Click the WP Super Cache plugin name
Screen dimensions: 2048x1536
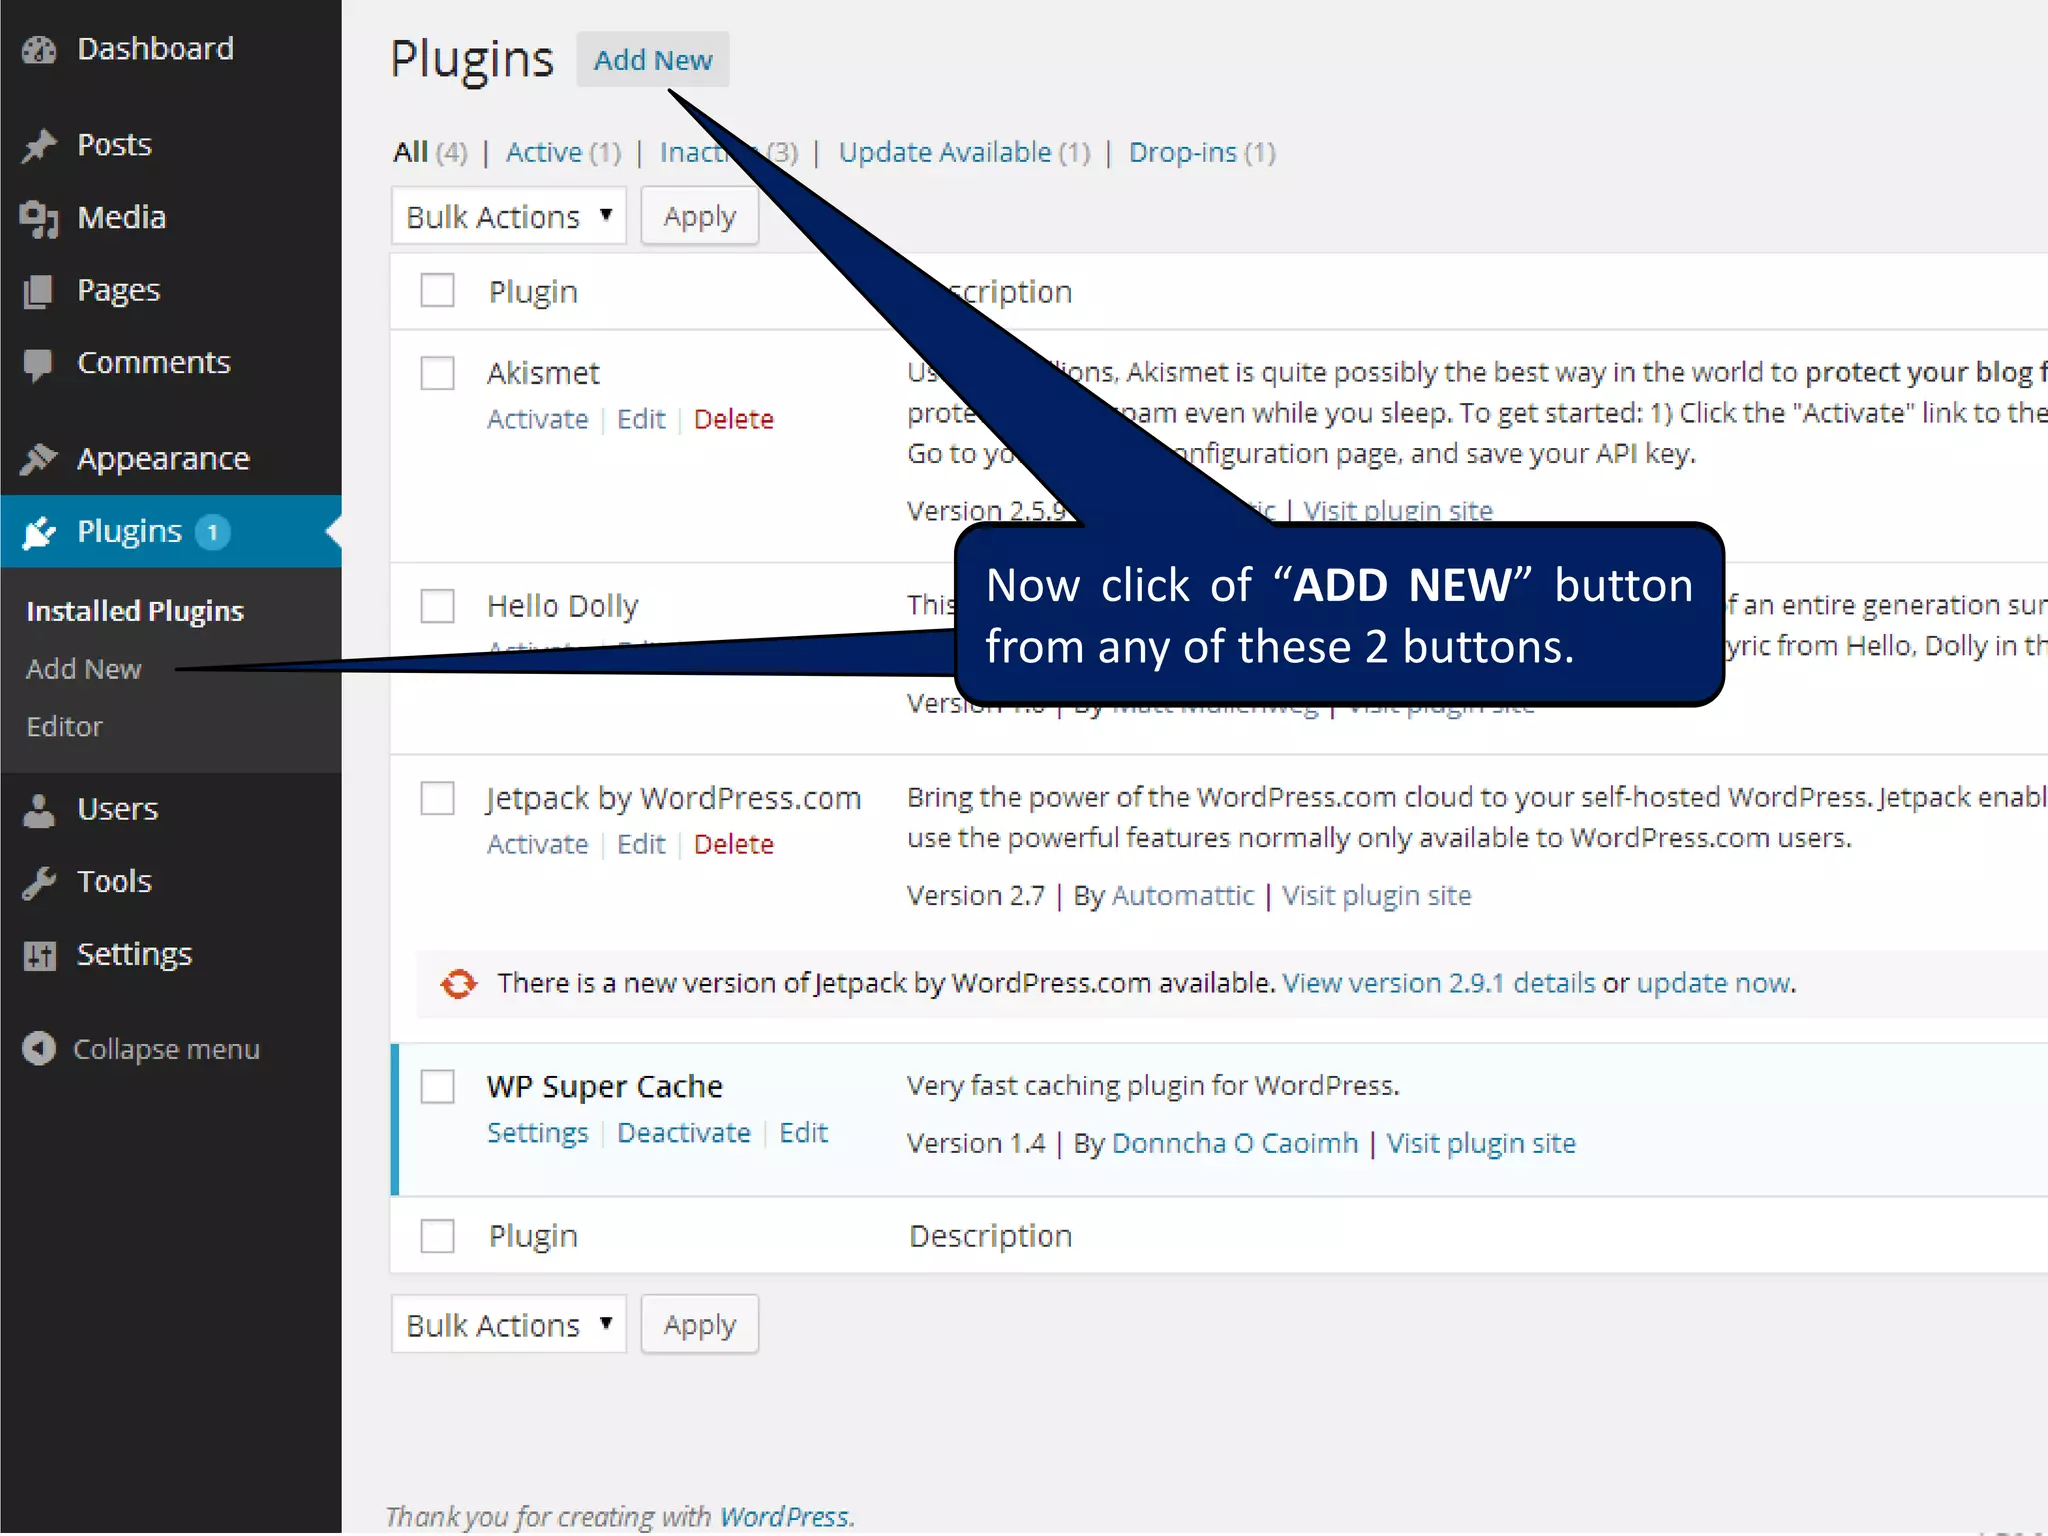pos(605,1087)
